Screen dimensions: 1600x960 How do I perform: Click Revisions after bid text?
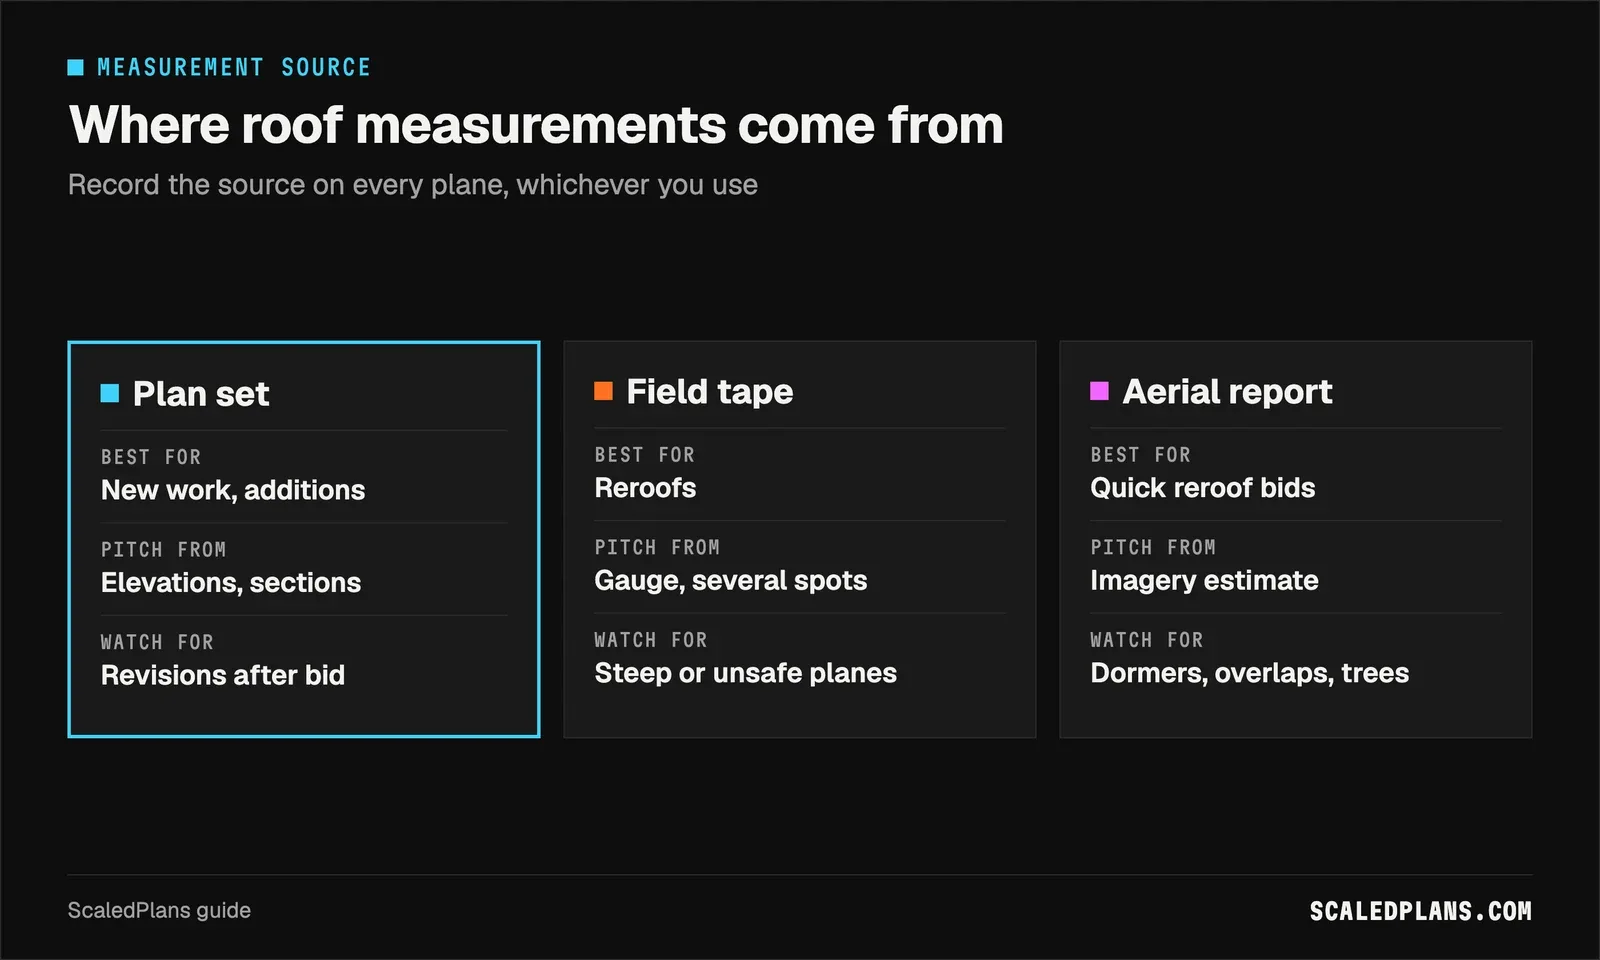pos(223,675)
